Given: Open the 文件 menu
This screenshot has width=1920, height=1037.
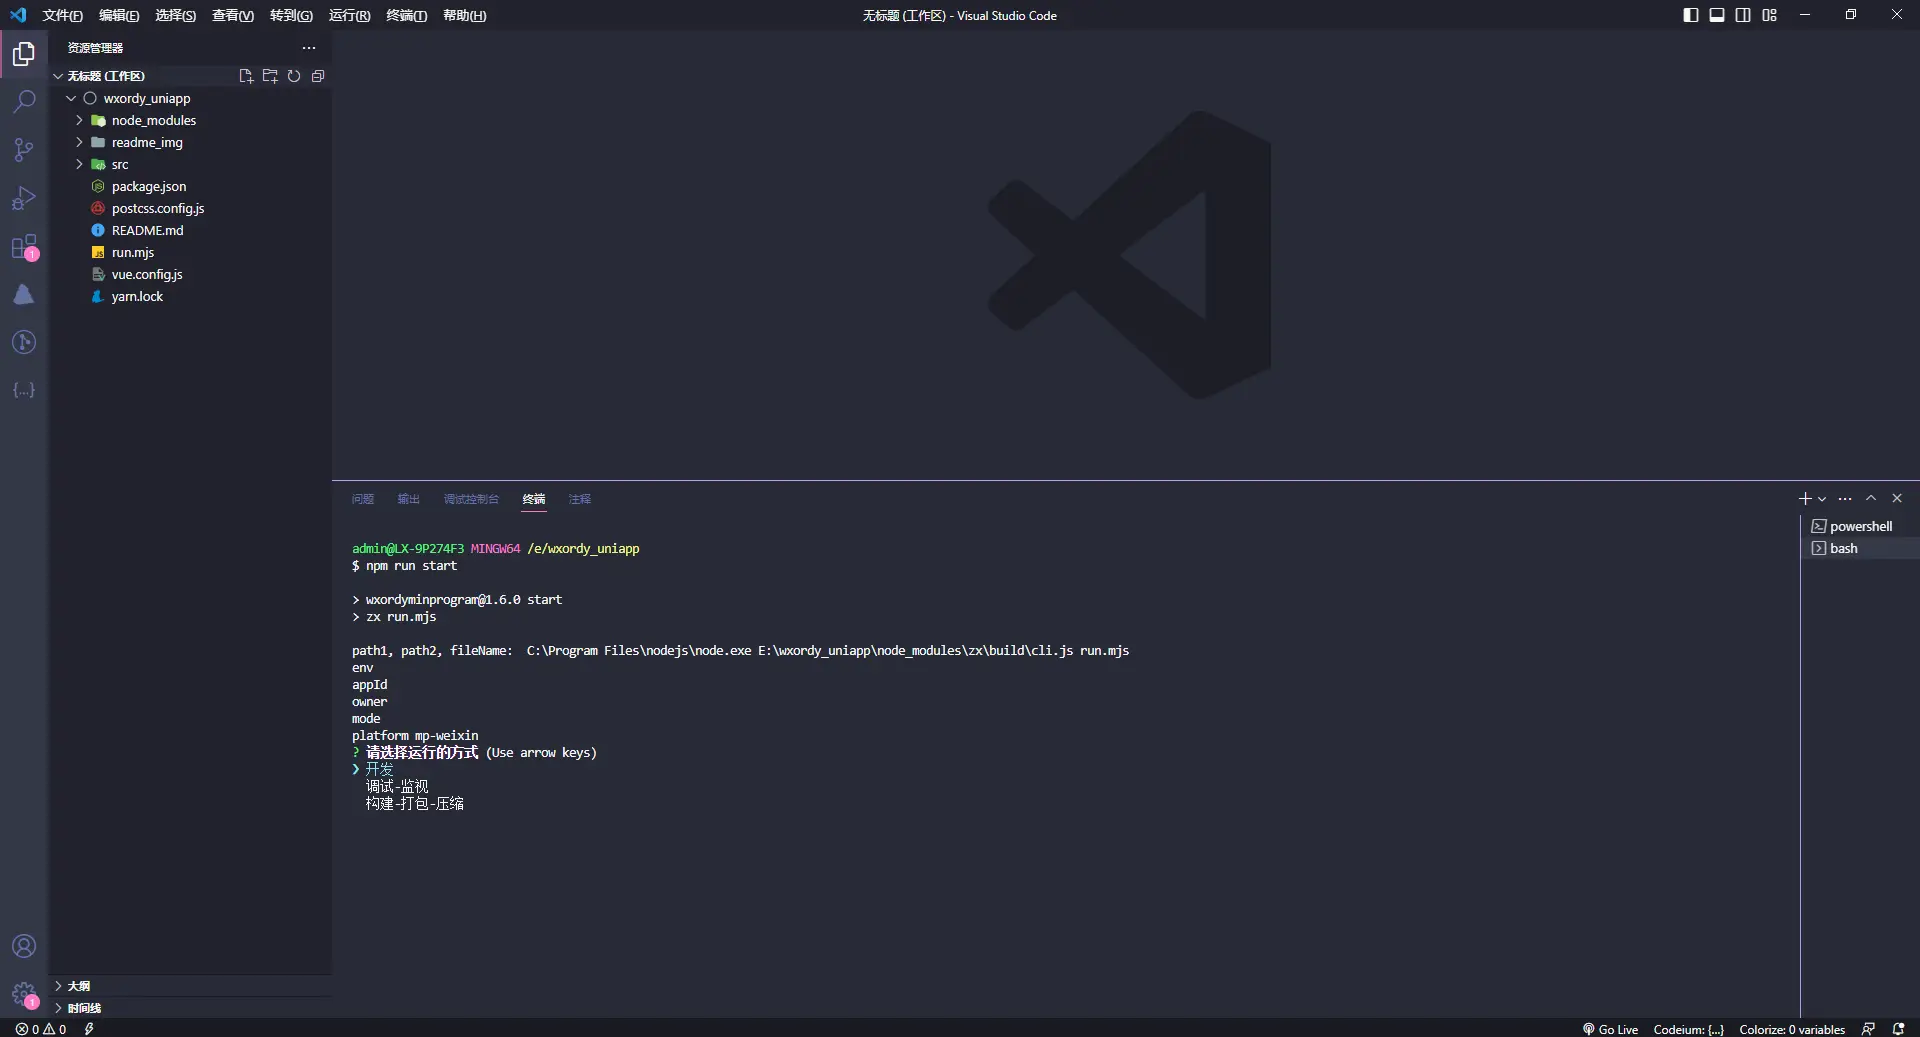Looking at the screenshot, I should pos(63,15).
